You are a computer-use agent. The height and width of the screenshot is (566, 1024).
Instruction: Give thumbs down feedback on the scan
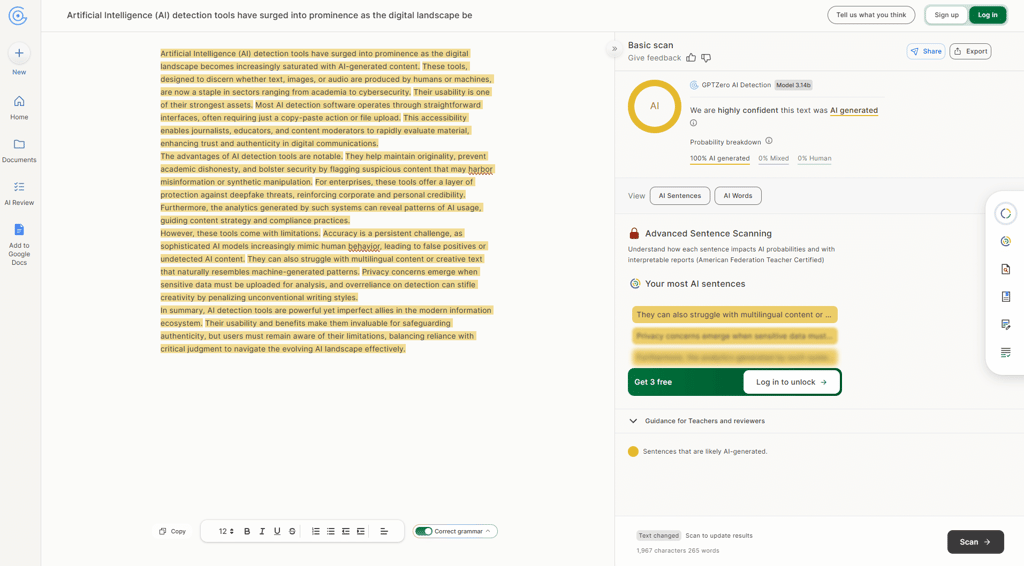tap(706, 58)
